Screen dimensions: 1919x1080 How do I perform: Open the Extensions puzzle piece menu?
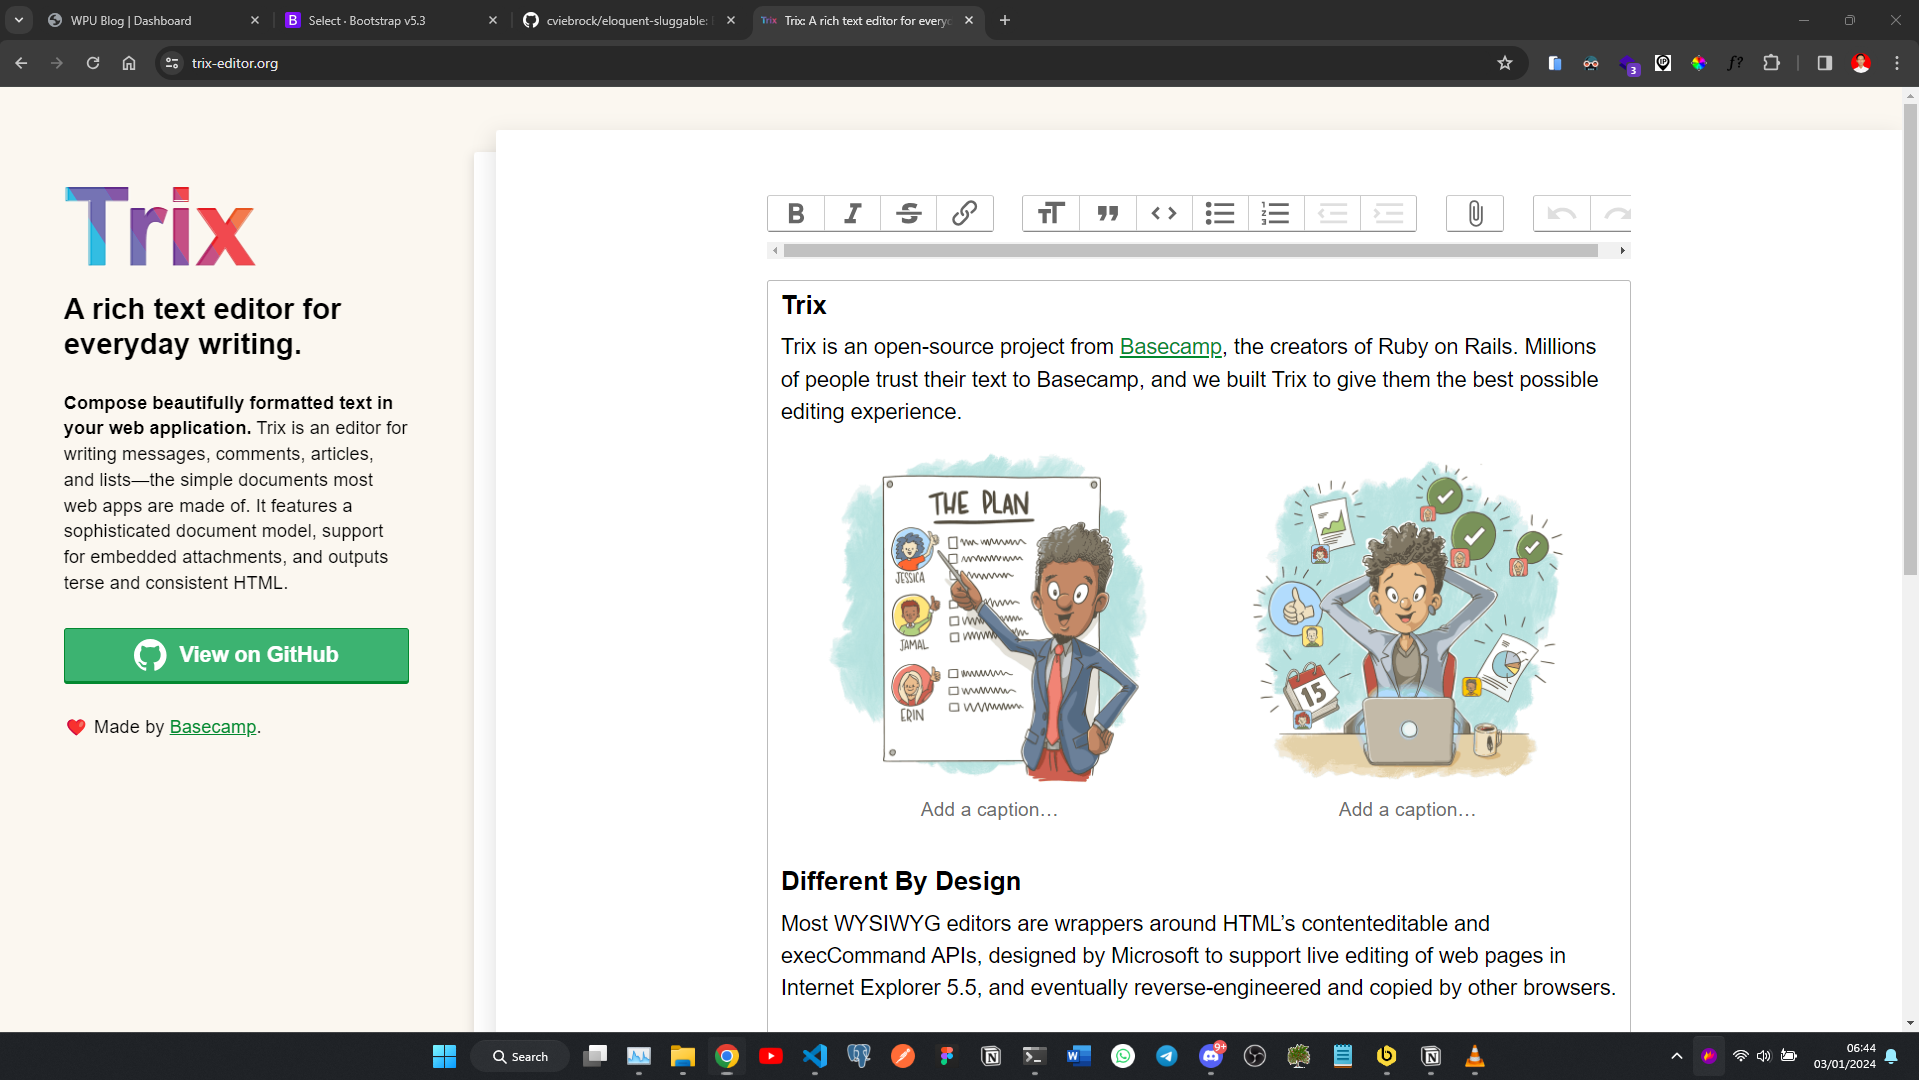1771,63
